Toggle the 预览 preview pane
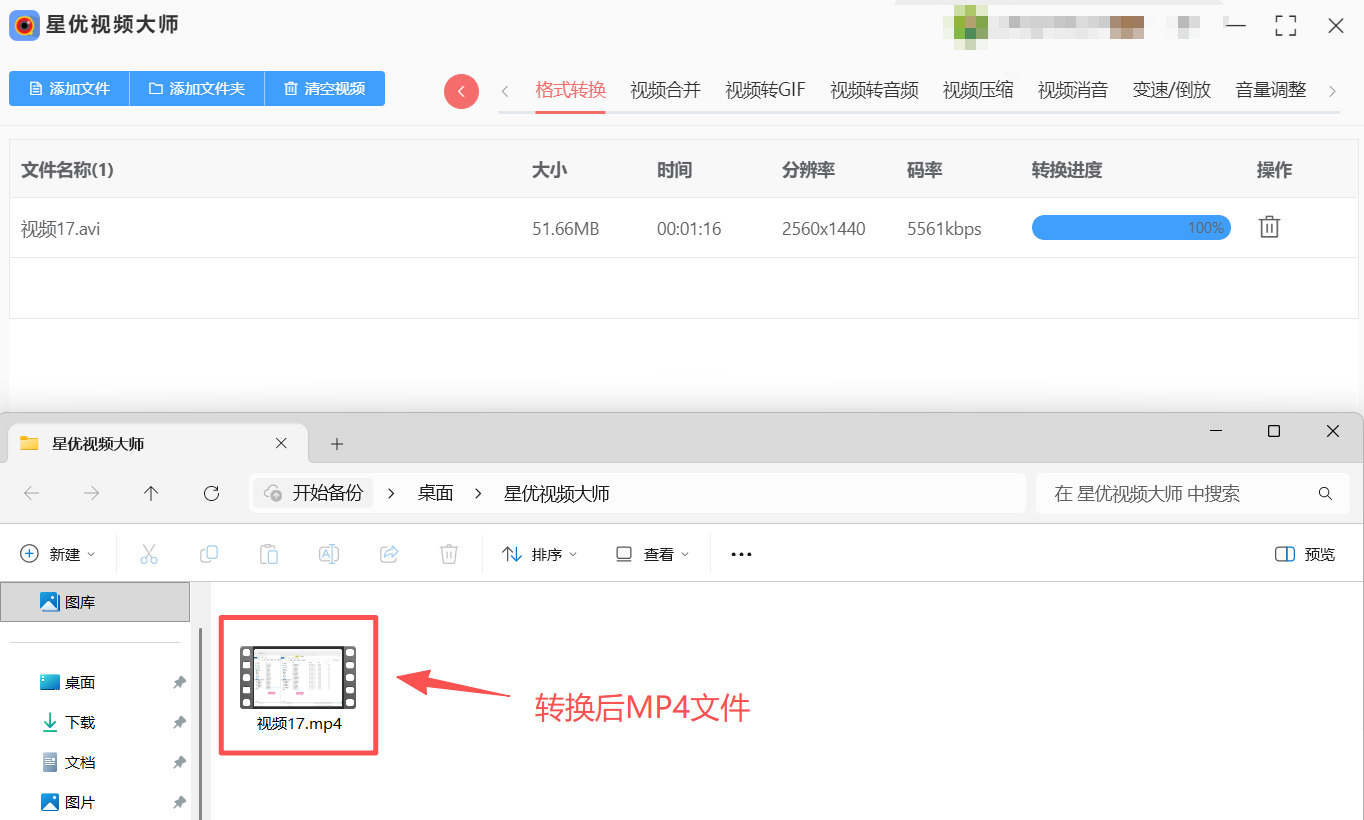The height and width of the screenshot is (820, 1364). 1305,554
